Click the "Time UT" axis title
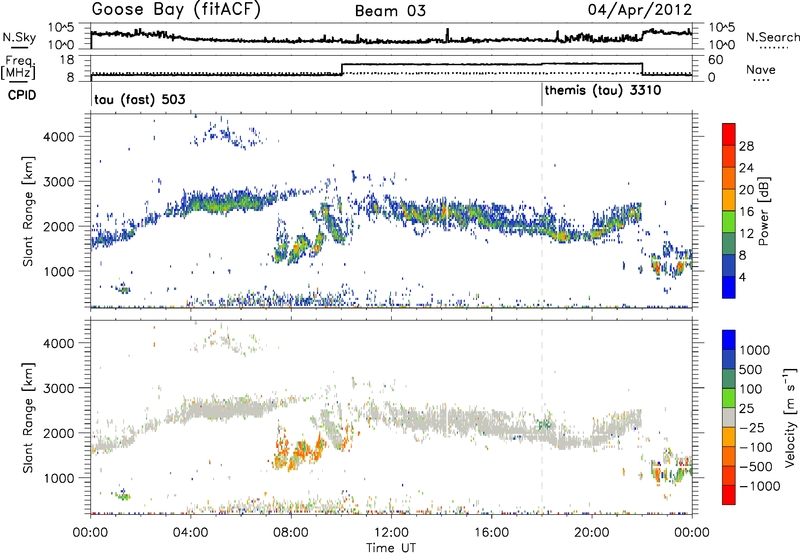This screenshot has height=554, width=800. tap(391, 548)
